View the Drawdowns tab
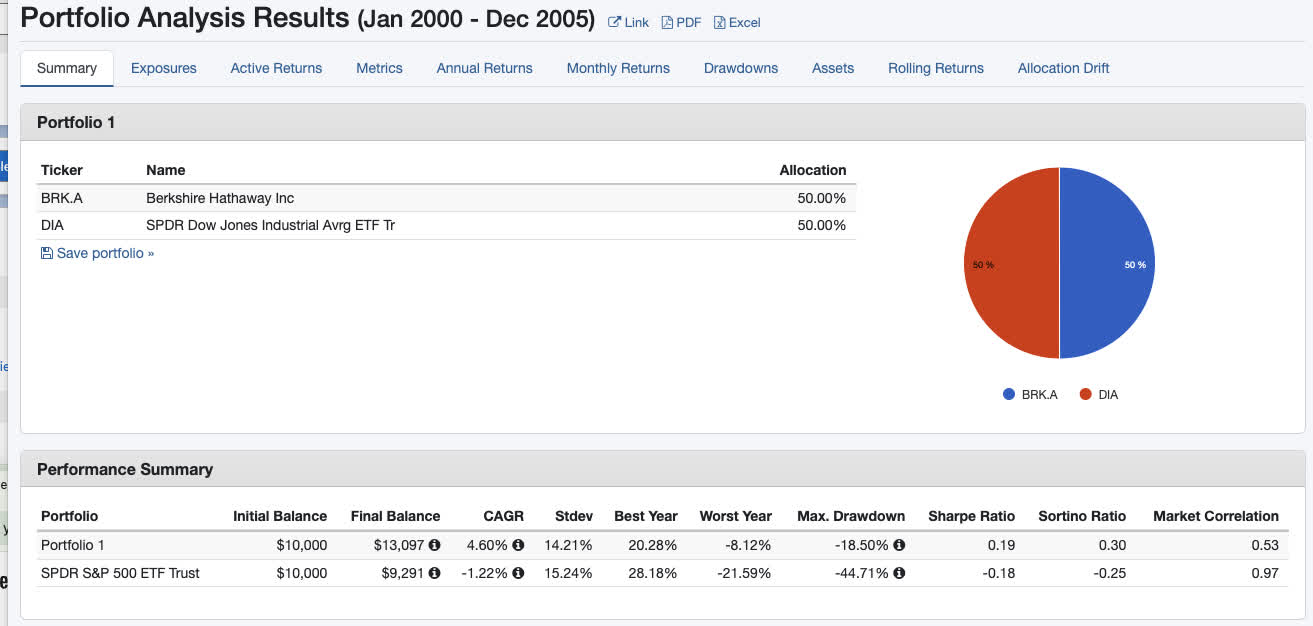1313x626 pixels. point(741,68)
